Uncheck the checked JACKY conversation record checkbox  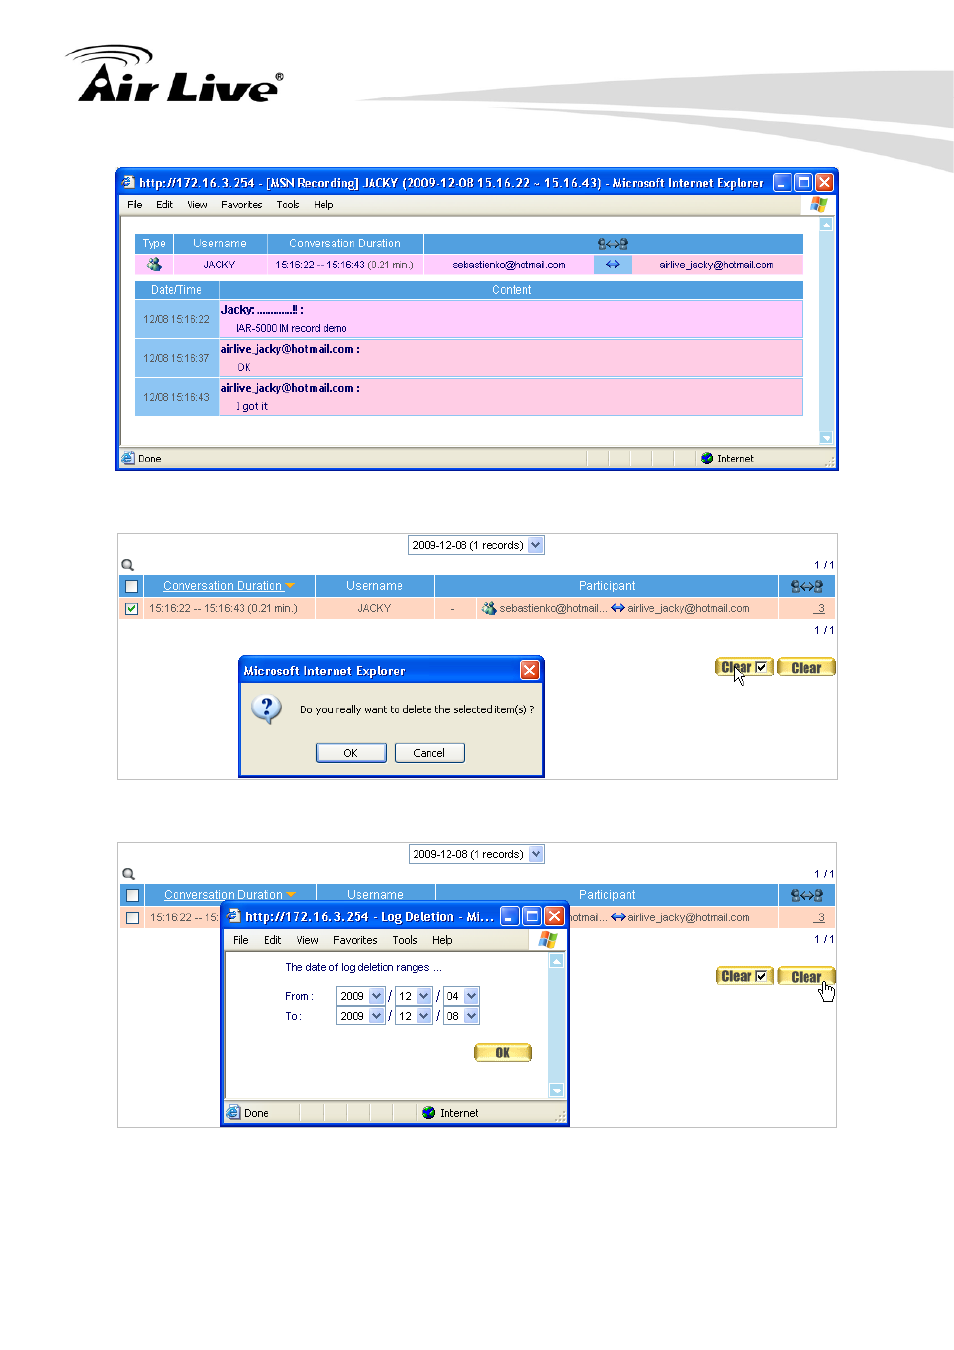coord(132,609)
